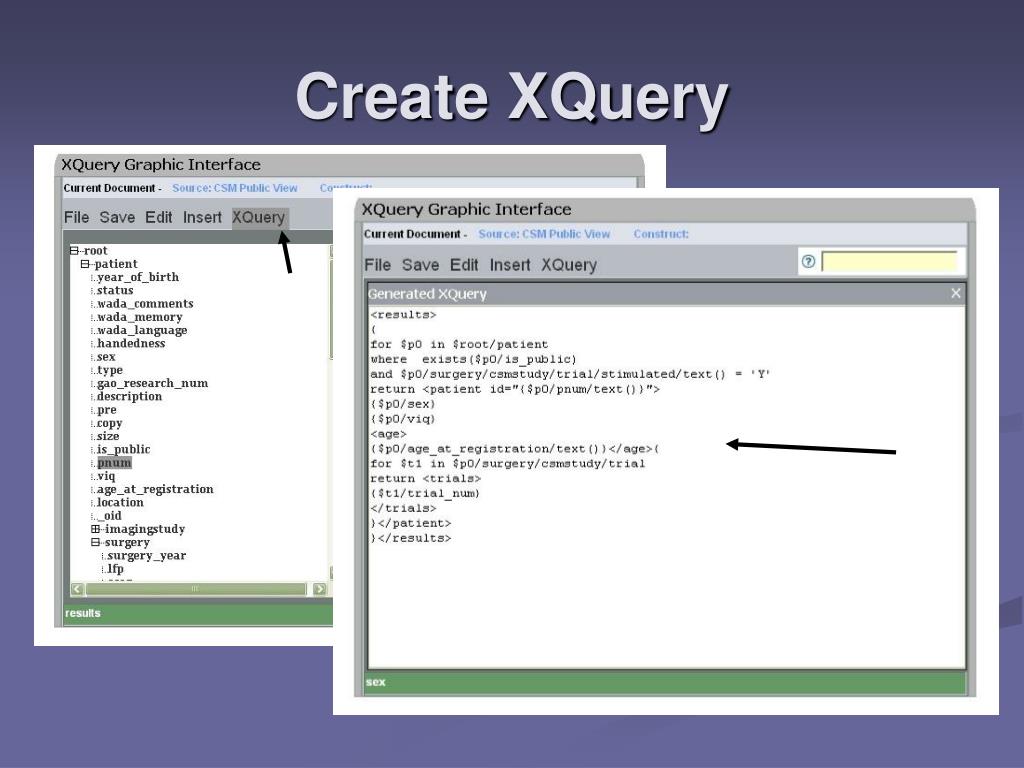The width and height of the screenshot is (1024, 768).
Task: Click line 'where exists($p0/is_public)'
Action: [x=473, y=359]
